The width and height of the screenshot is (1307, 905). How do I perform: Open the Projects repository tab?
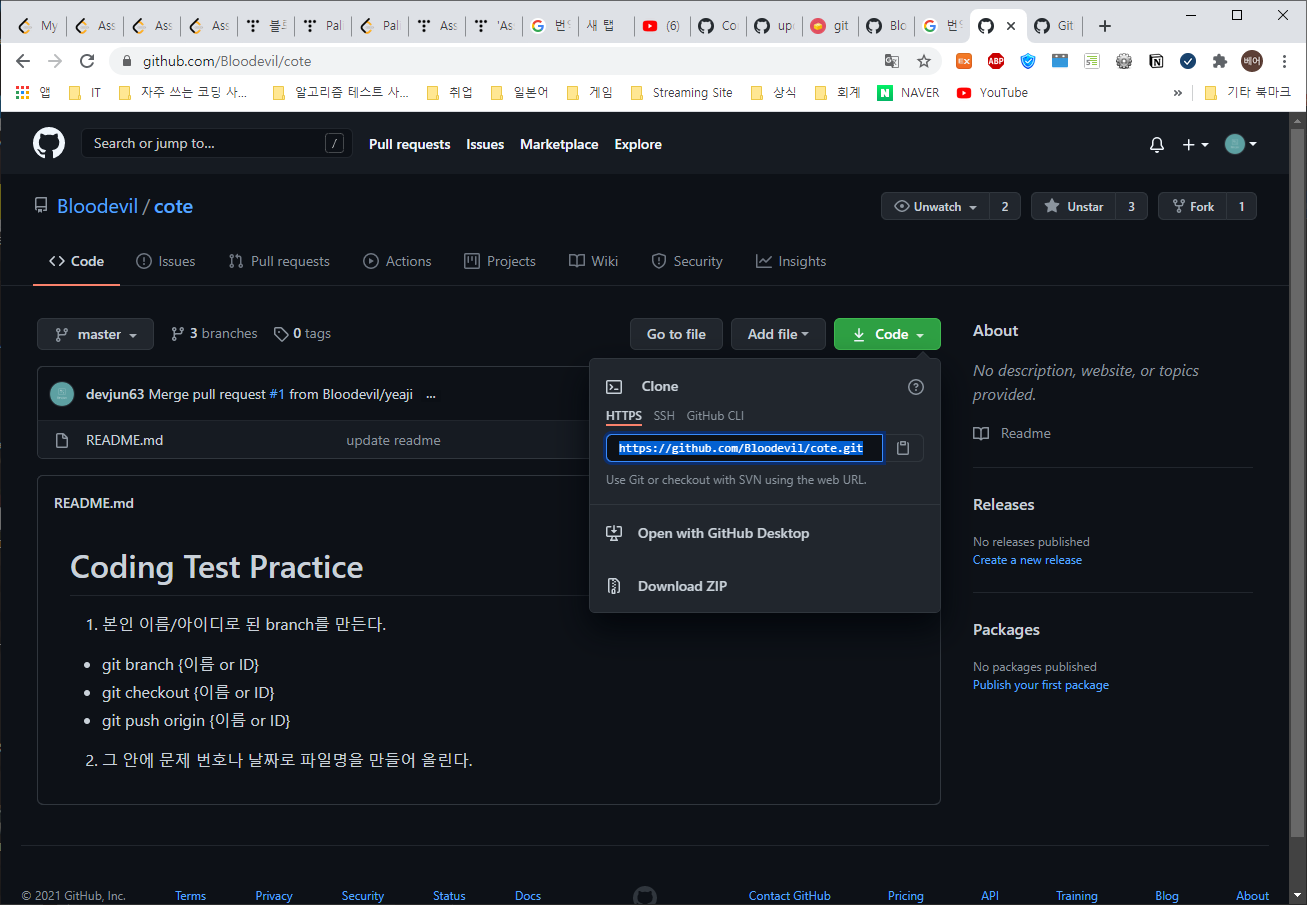point(500,261)
